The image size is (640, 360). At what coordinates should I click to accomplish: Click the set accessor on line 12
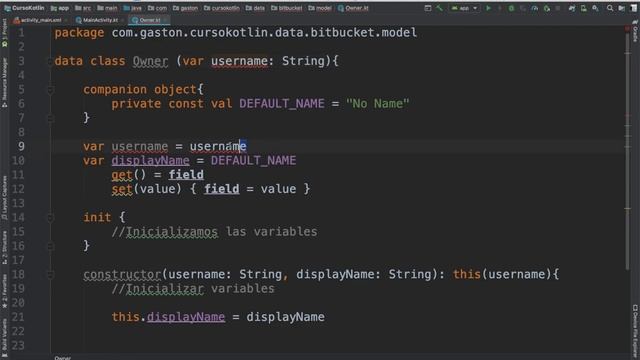tap(122, 189)
